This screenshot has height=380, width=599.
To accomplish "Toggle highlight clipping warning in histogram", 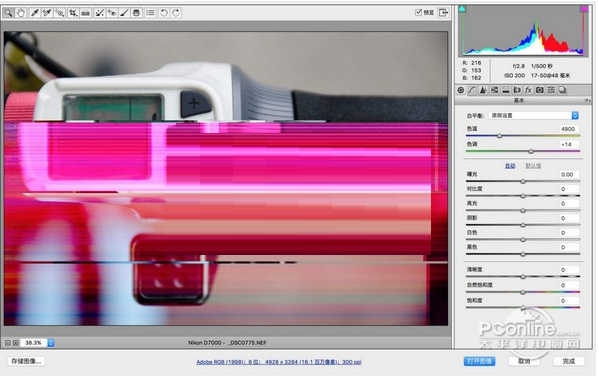I will click(584, 9).
